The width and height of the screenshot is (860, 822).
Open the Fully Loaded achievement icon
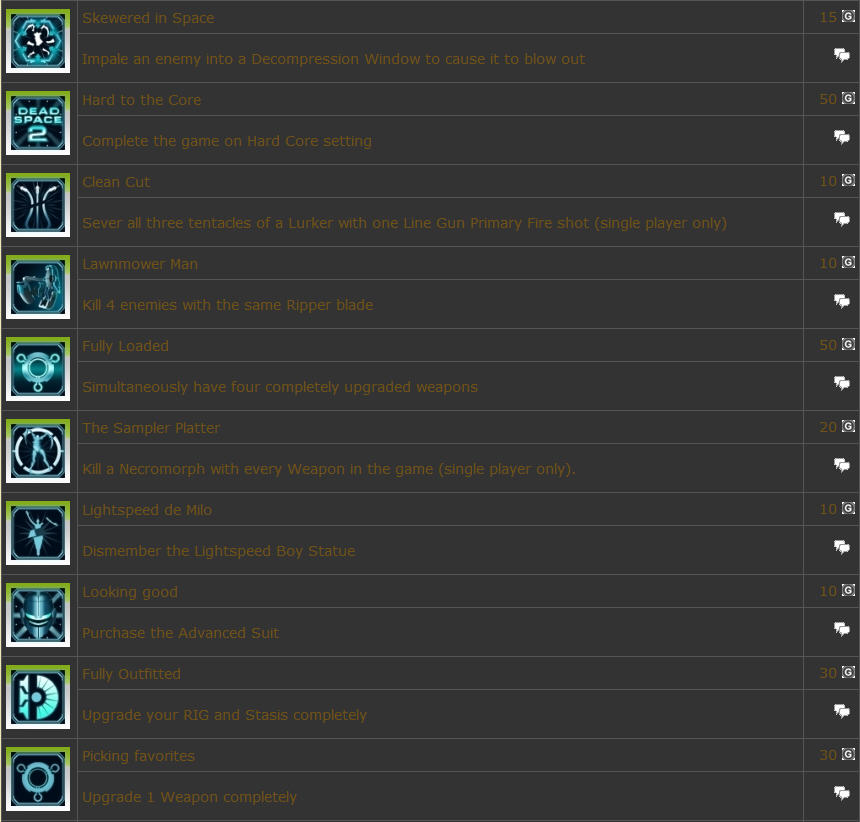(38, 369)
